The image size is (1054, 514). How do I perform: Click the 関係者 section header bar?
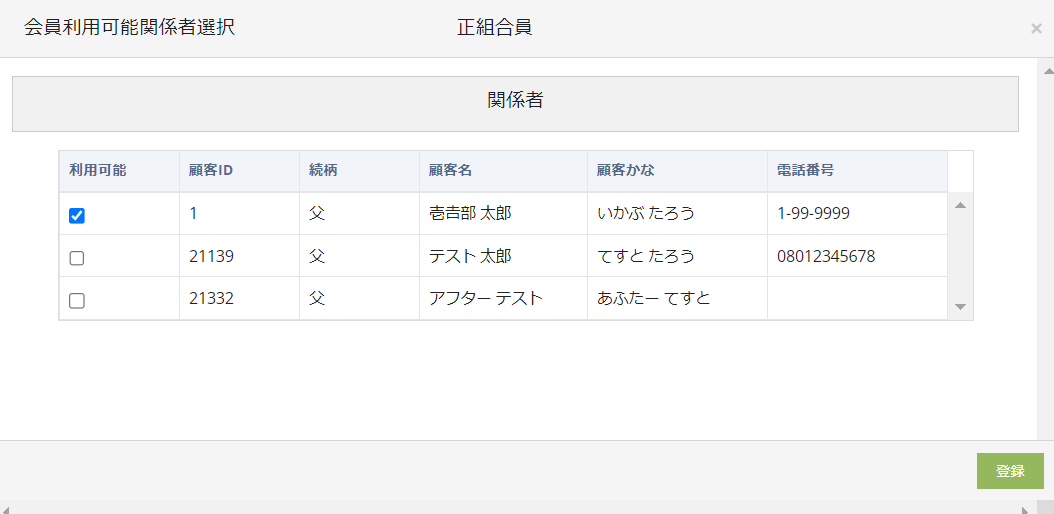coord(515,101)
